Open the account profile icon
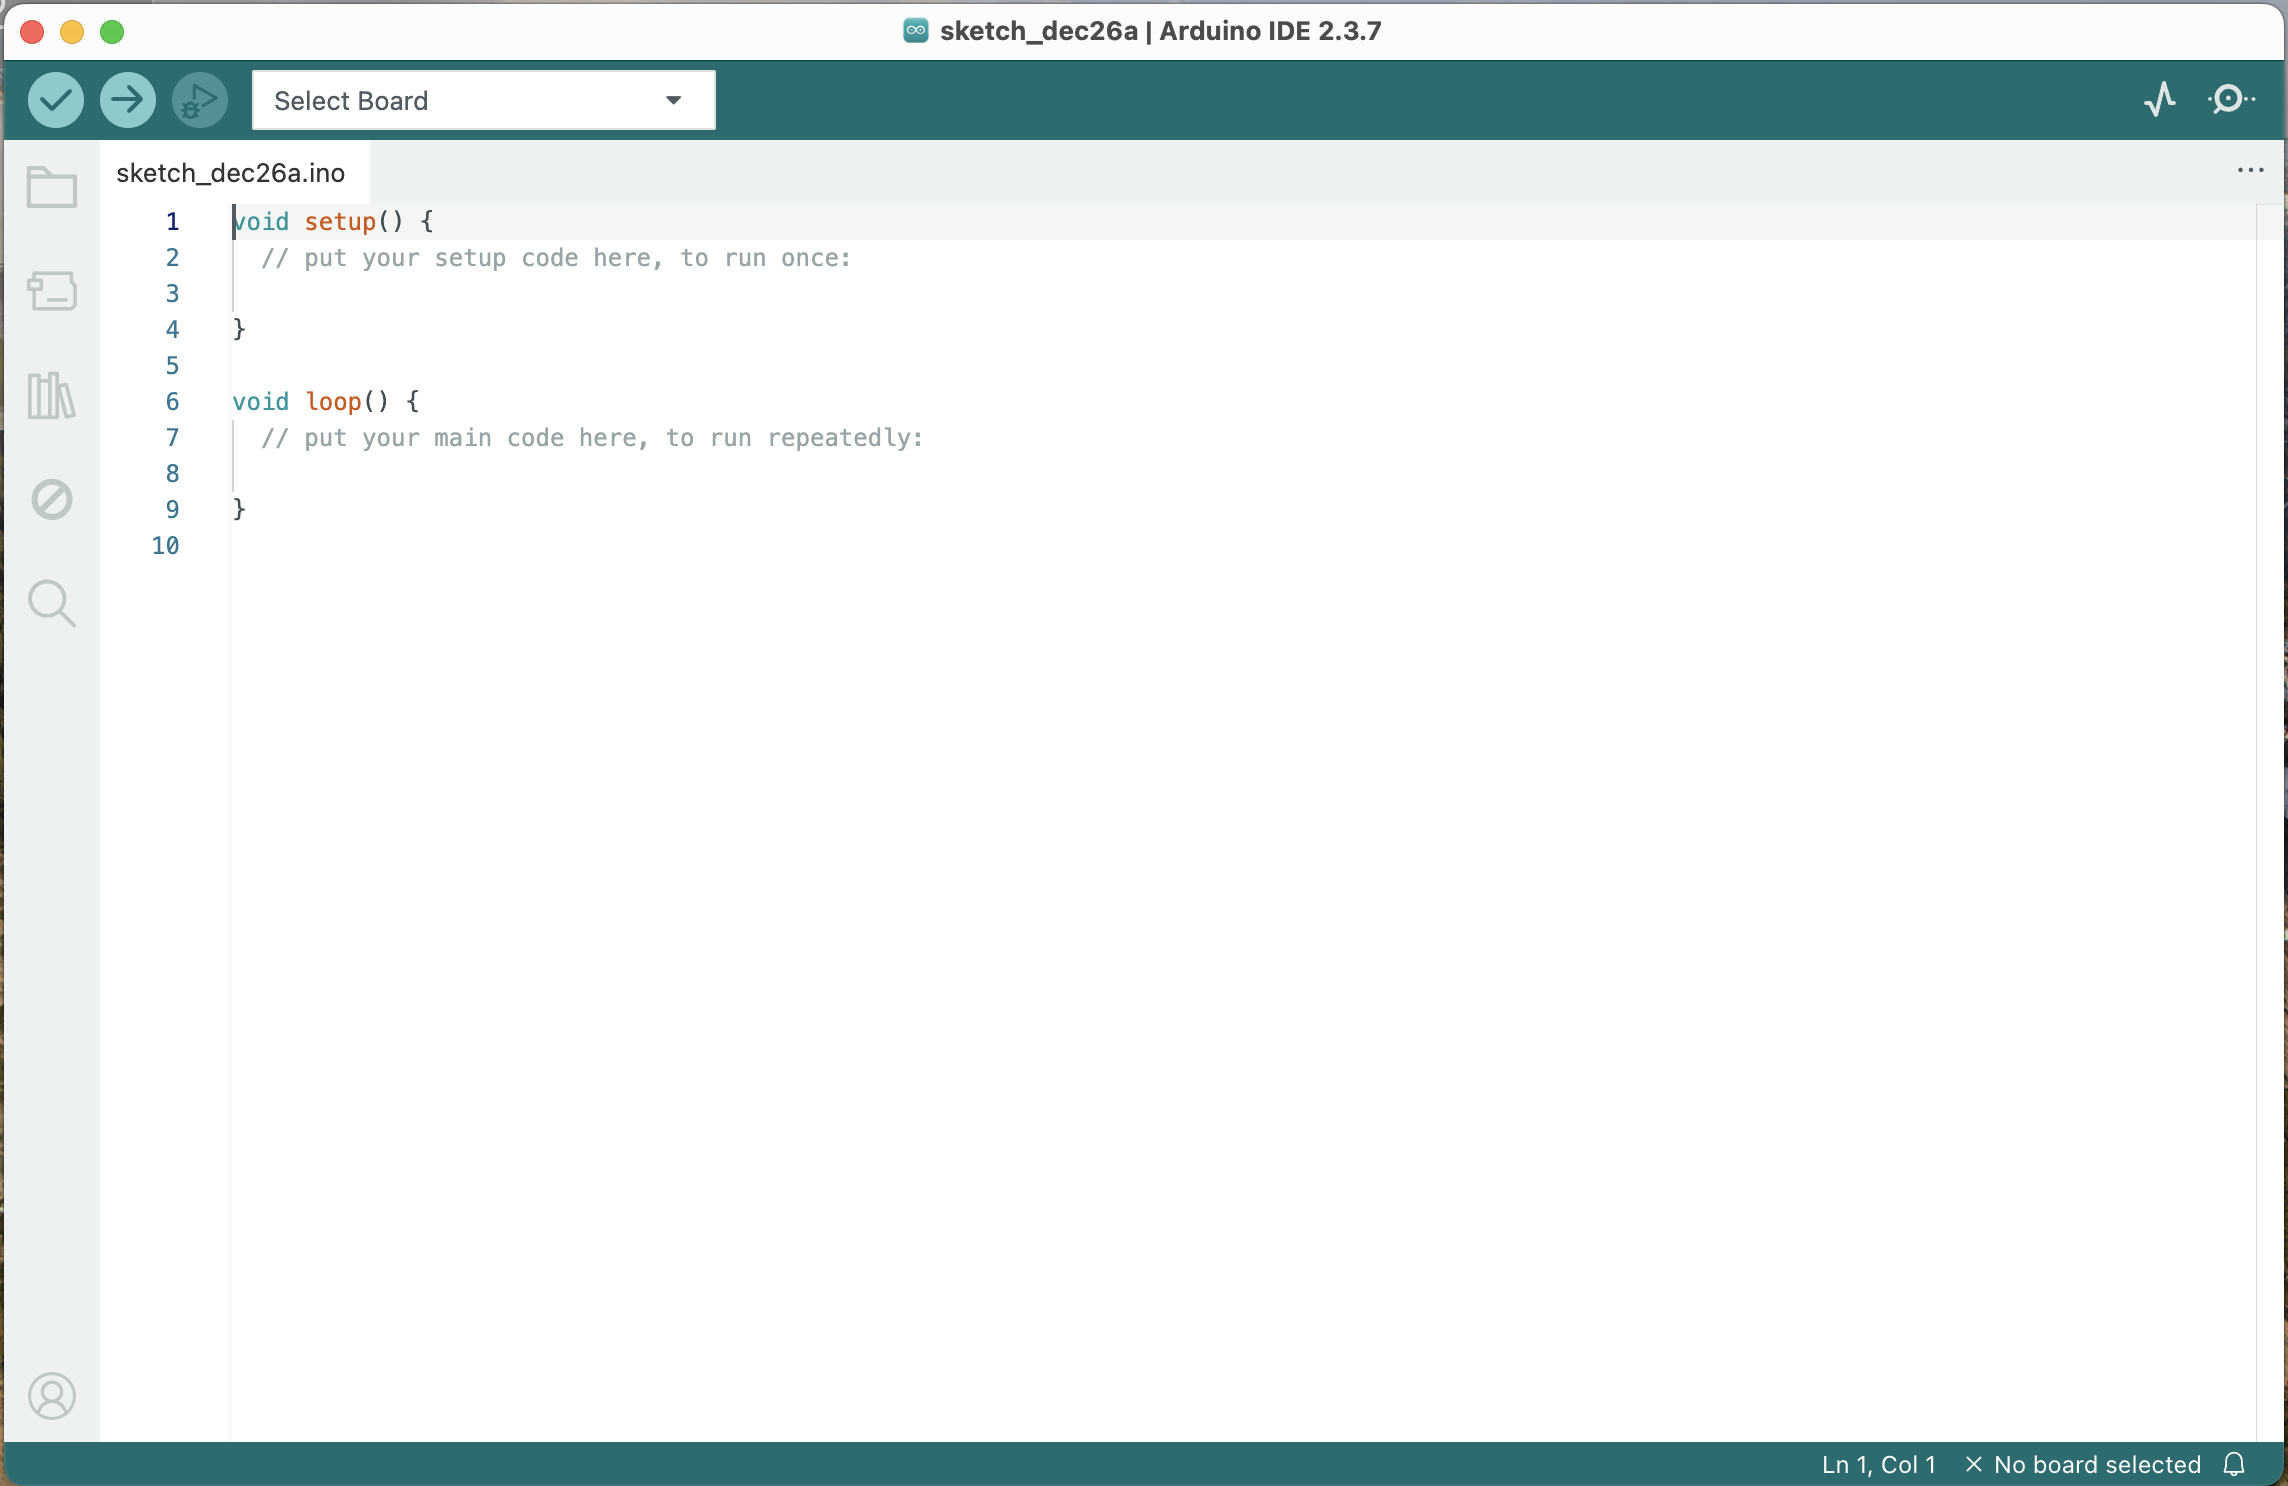The width and height of the screenshot is (2288, 1486). [52, 1395]
